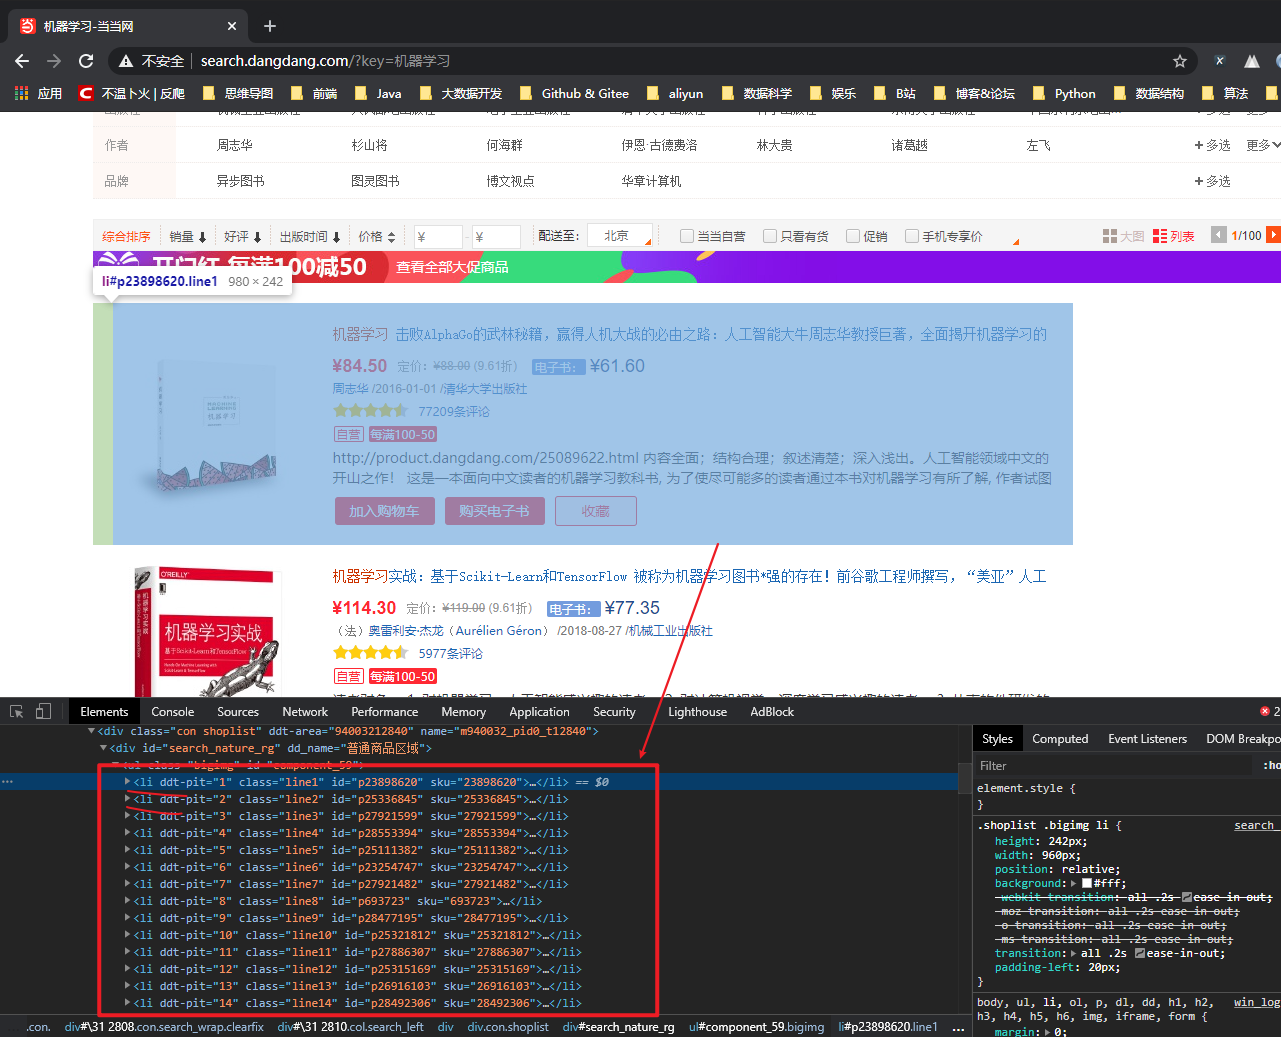Open a new tab with the plus icon
Screen dimensions: 1281x1037
[x=270, y=26]
